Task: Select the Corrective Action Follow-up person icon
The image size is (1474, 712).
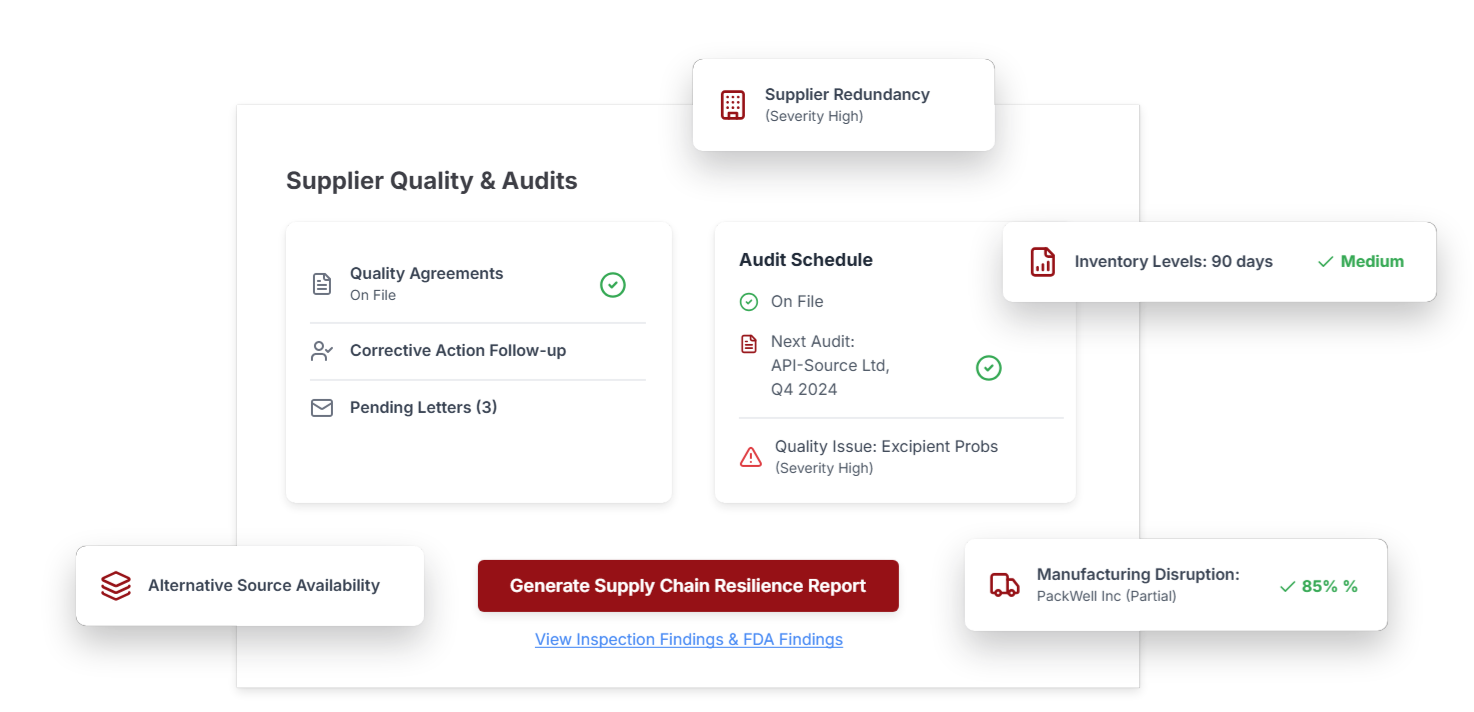Action: tap(321, 350)
